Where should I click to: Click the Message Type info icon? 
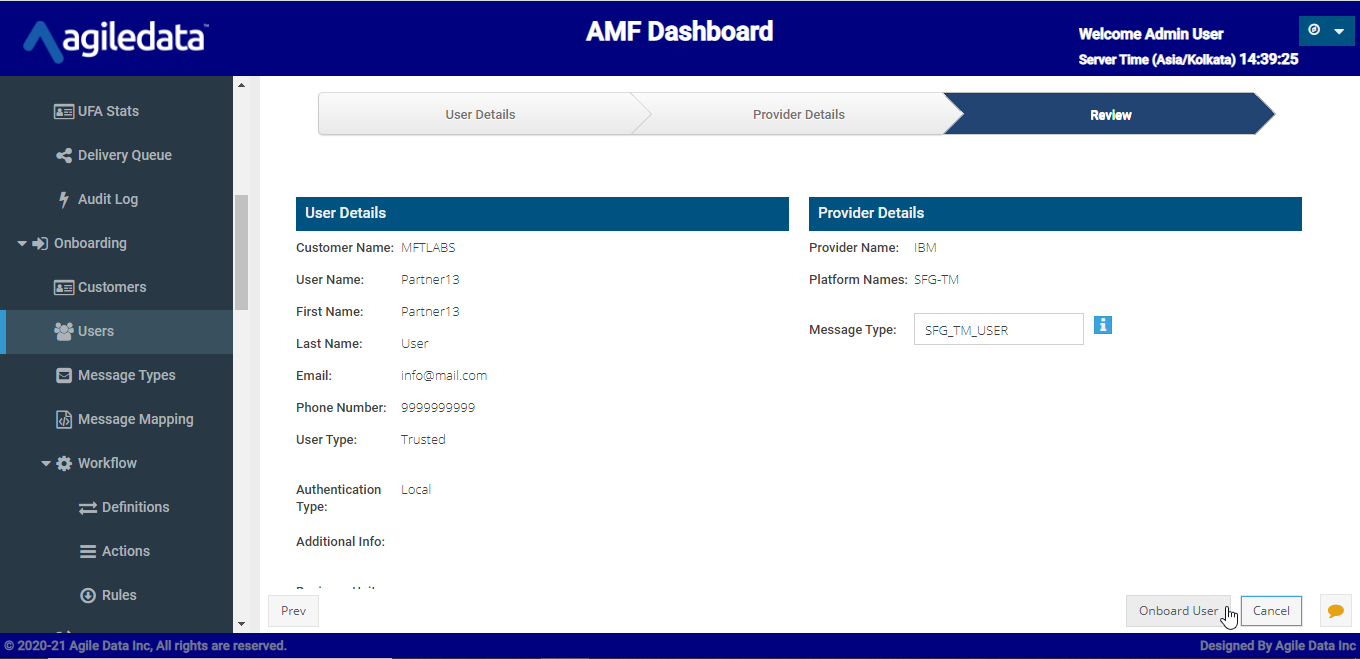[1103, 325]
